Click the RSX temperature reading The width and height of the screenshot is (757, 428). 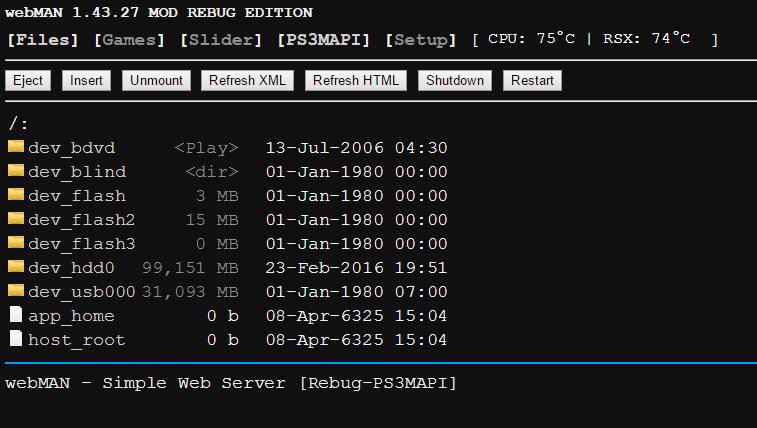647,39
